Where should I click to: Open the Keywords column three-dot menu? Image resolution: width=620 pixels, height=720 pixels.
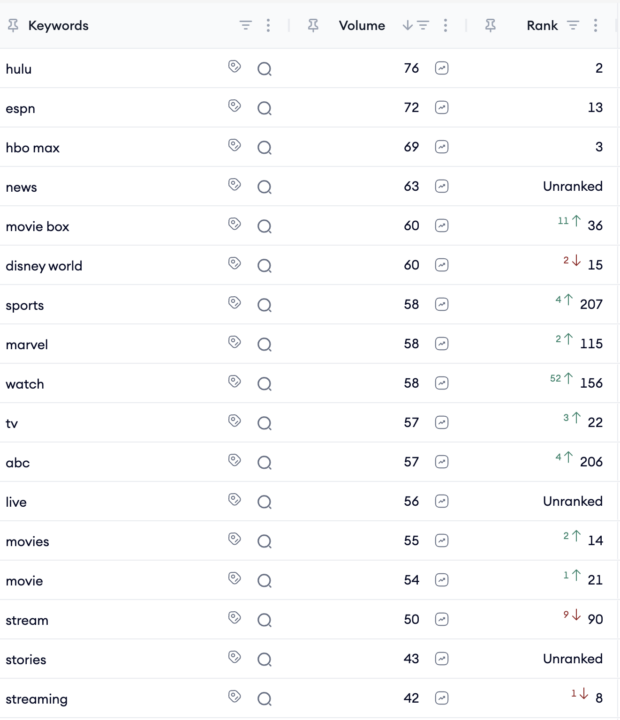[268, 25]
